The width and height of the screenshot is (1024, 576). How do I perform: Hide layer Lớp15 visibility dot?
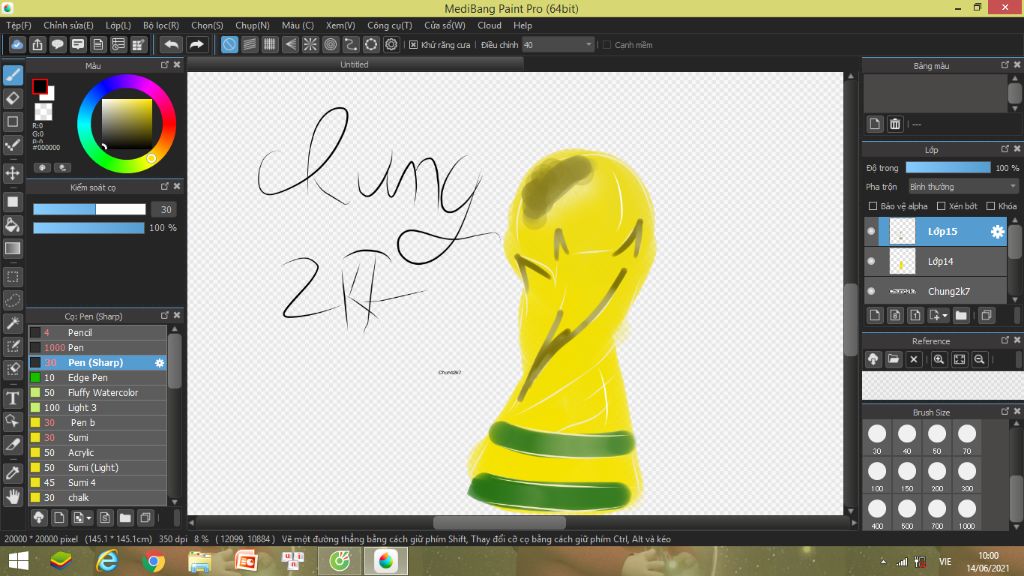click(x=871, y=231)
